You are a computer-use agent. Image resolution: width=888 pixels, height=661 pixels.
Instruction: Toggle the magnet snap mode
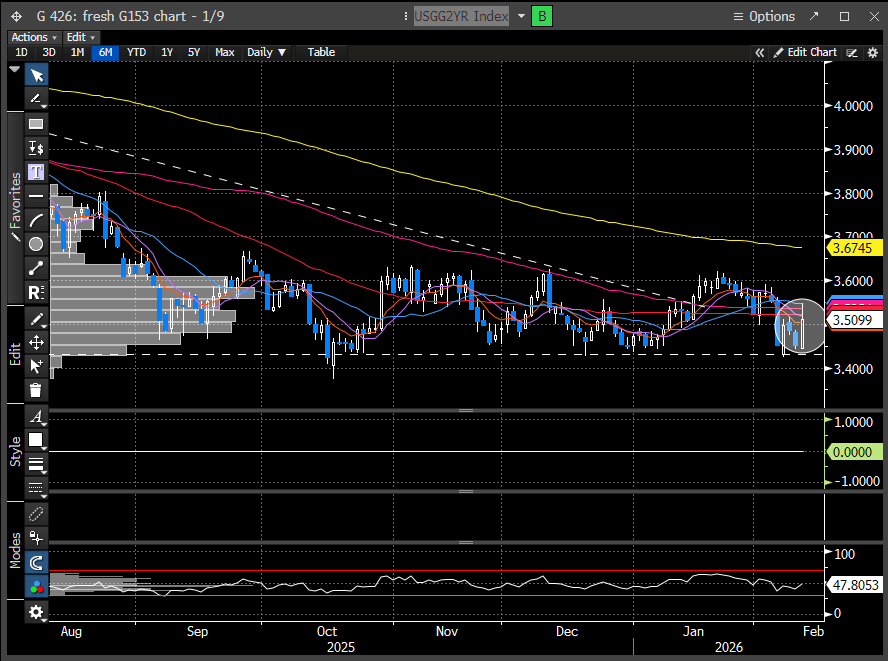pos(36,564)
